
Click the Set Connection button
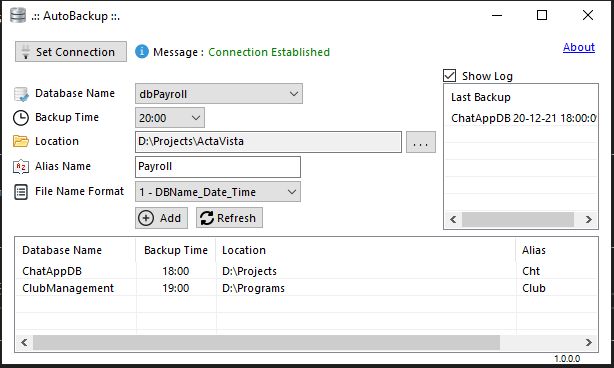[71, 52]
